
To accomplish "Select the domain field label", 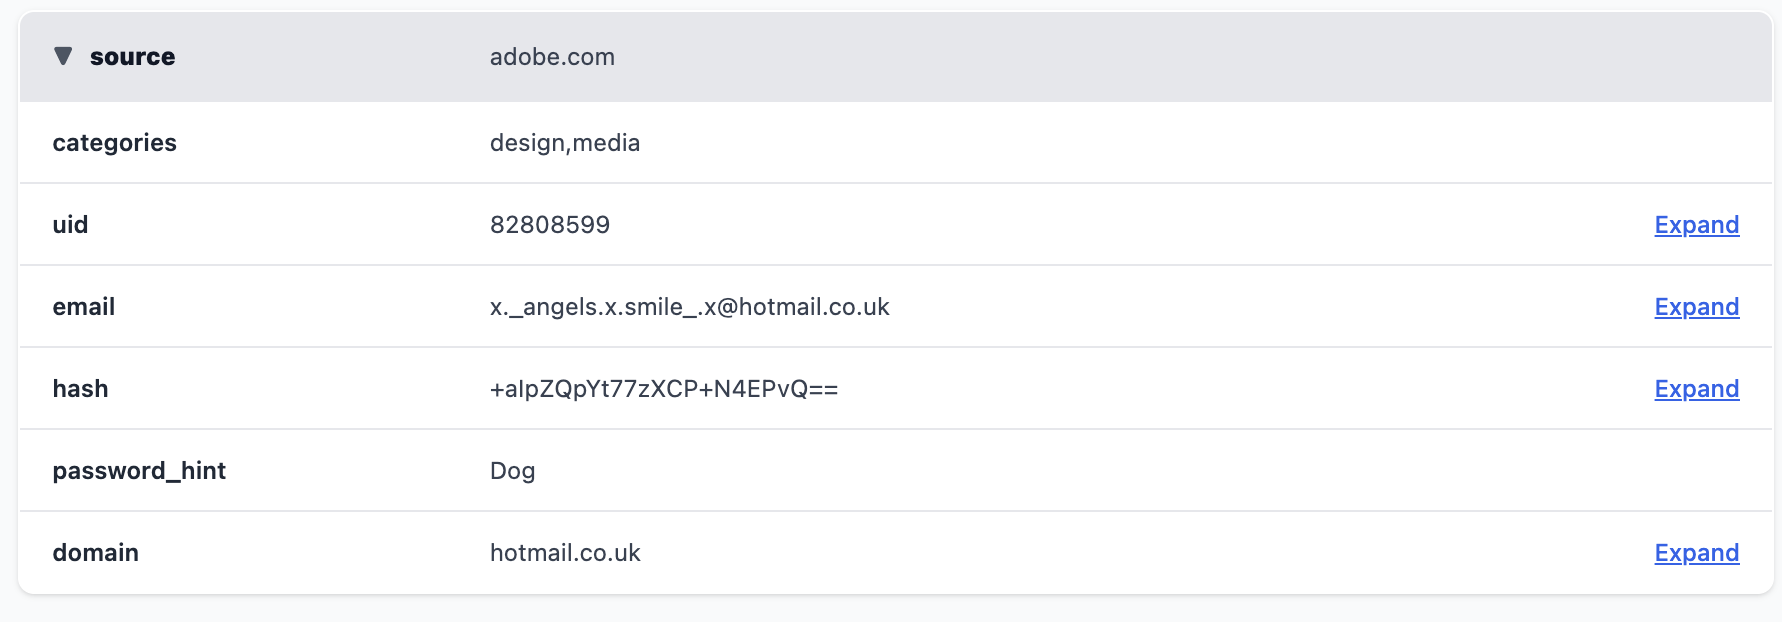I will pos(95,553).
